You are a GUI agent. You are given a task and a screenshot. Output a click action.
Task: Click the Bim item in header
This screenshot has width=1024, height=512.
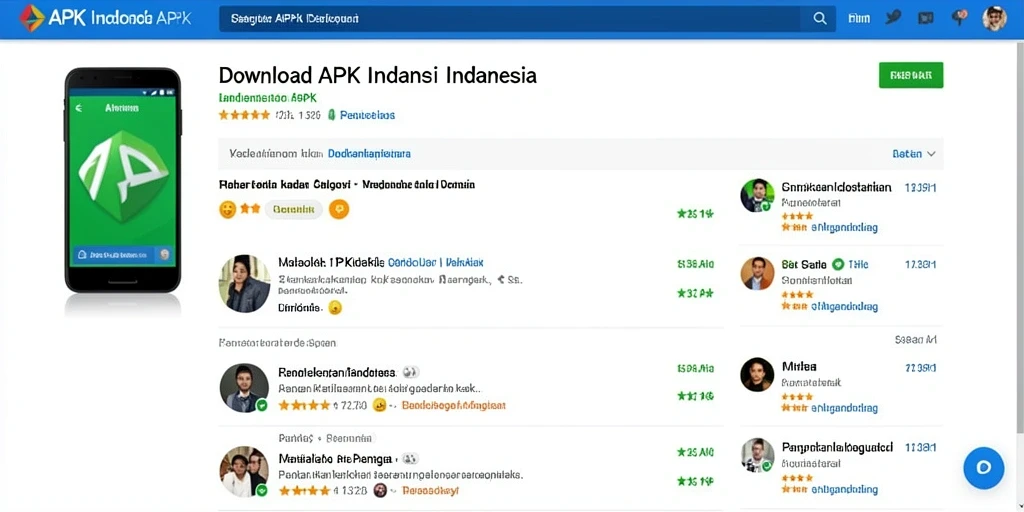[x=859, y=18]
